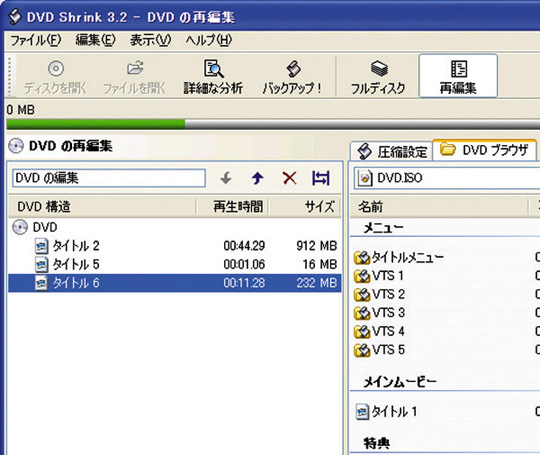Image resolution: width=540 pixels, height=455 pixels.
Task: Click the green disc capacity bar
Action: [x=96, y=124]
